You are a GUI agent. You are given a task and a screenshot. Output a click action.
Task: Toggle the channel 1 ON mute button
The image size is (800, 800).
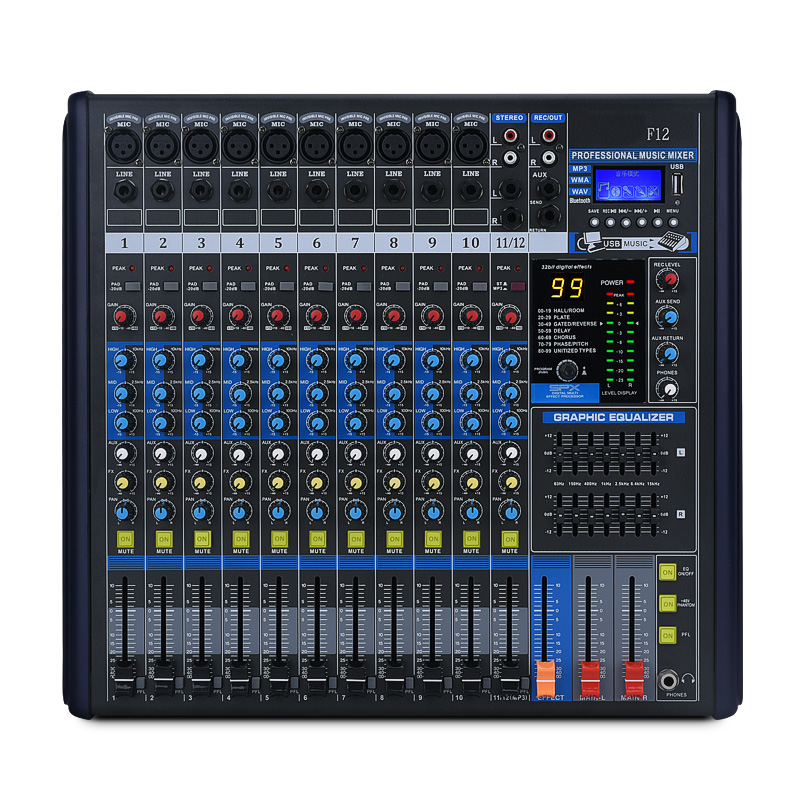[x=125, y=539]
